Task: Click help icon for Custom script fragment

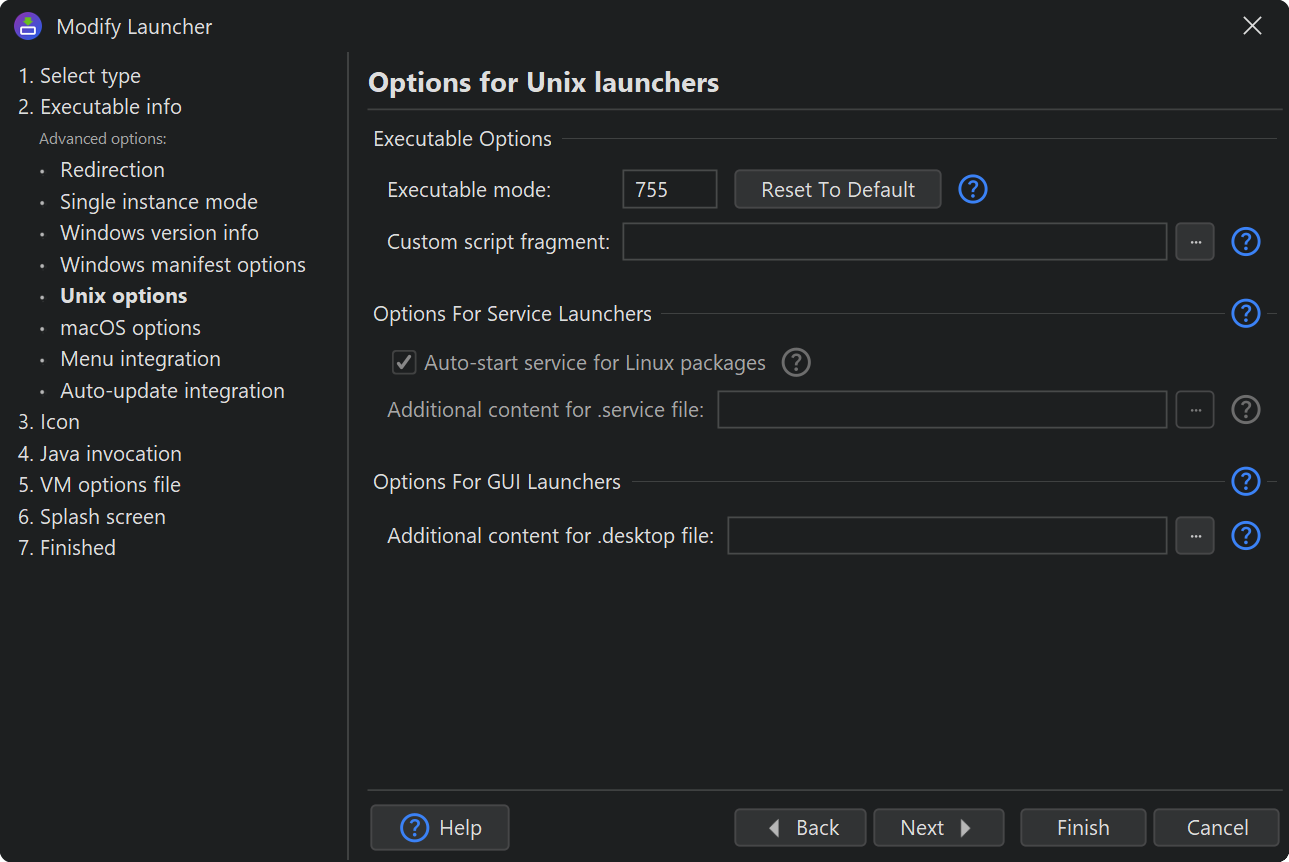Action: (1245, 242)
